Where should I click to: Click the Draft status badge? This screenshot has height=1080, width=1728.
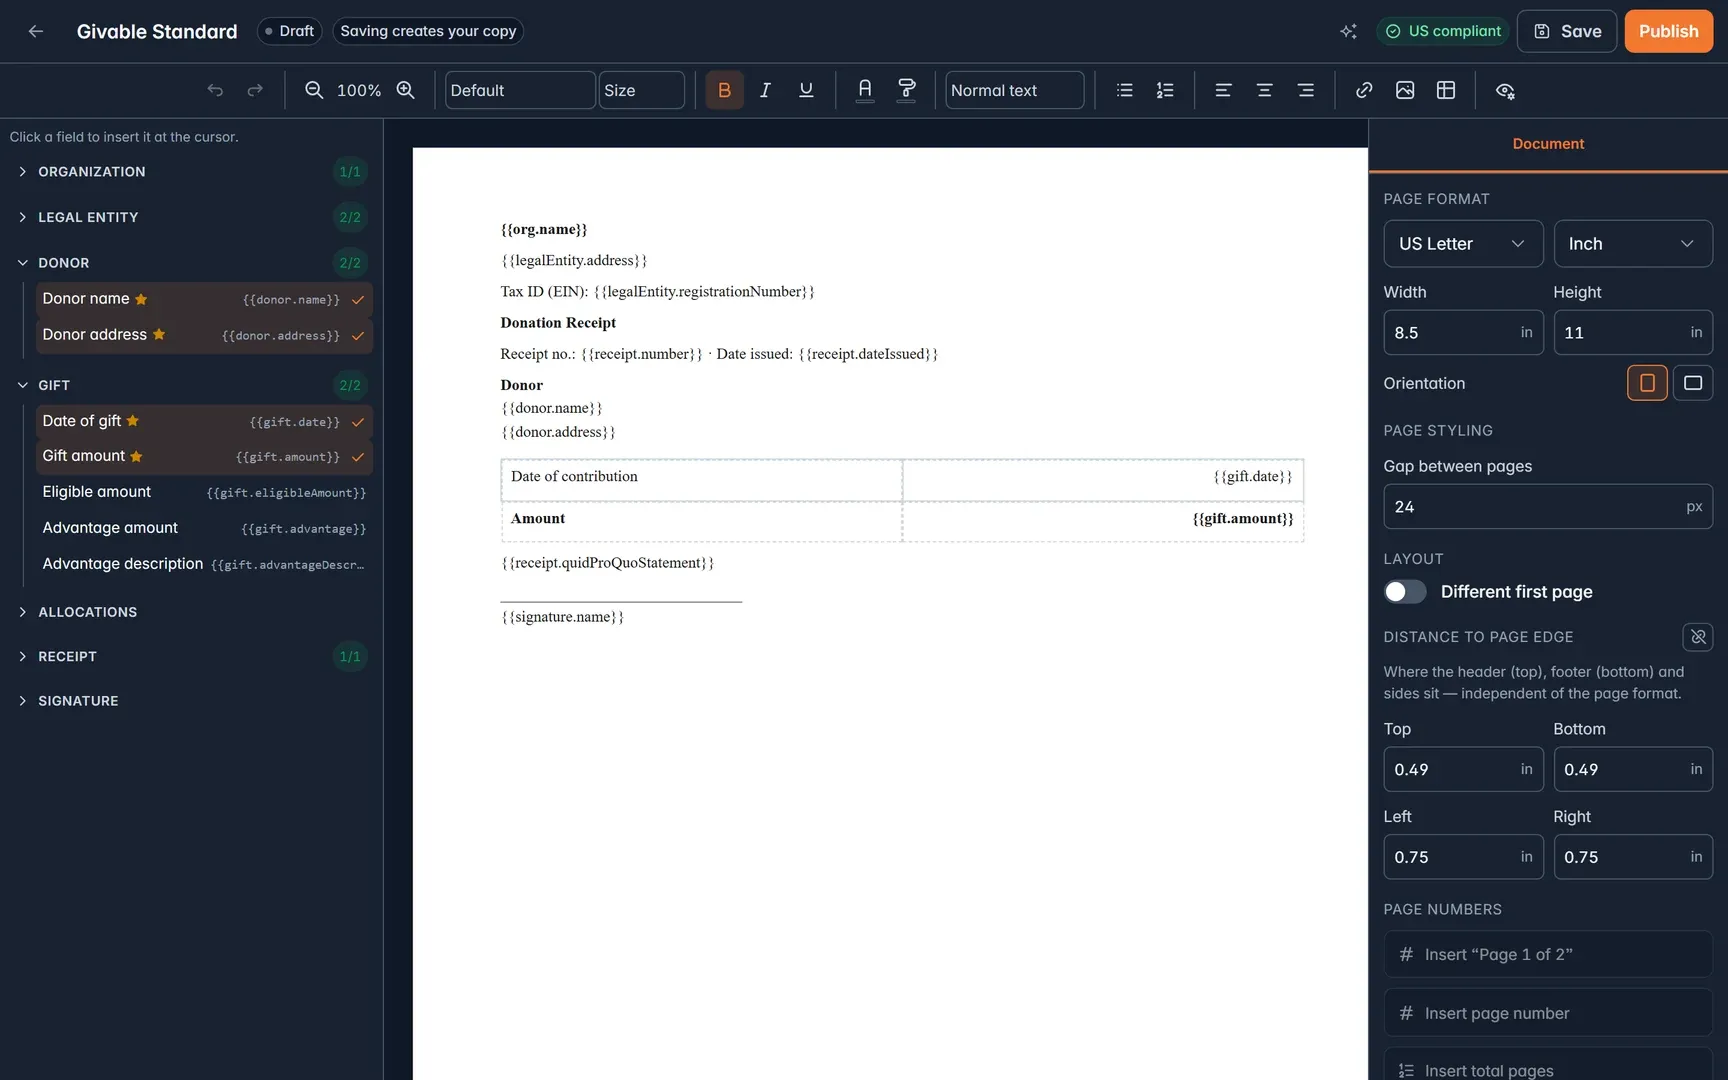(x=289, y=31)
